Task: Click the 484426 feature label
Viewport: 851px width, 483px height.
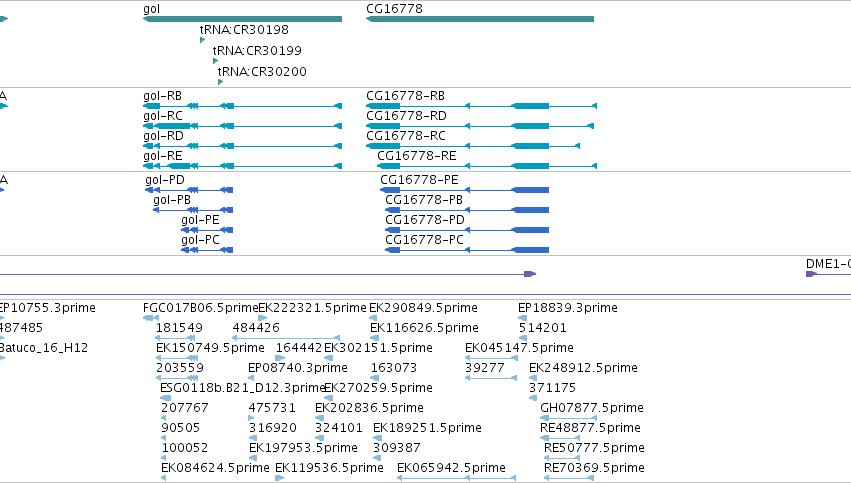Action: tap(256, 328)
